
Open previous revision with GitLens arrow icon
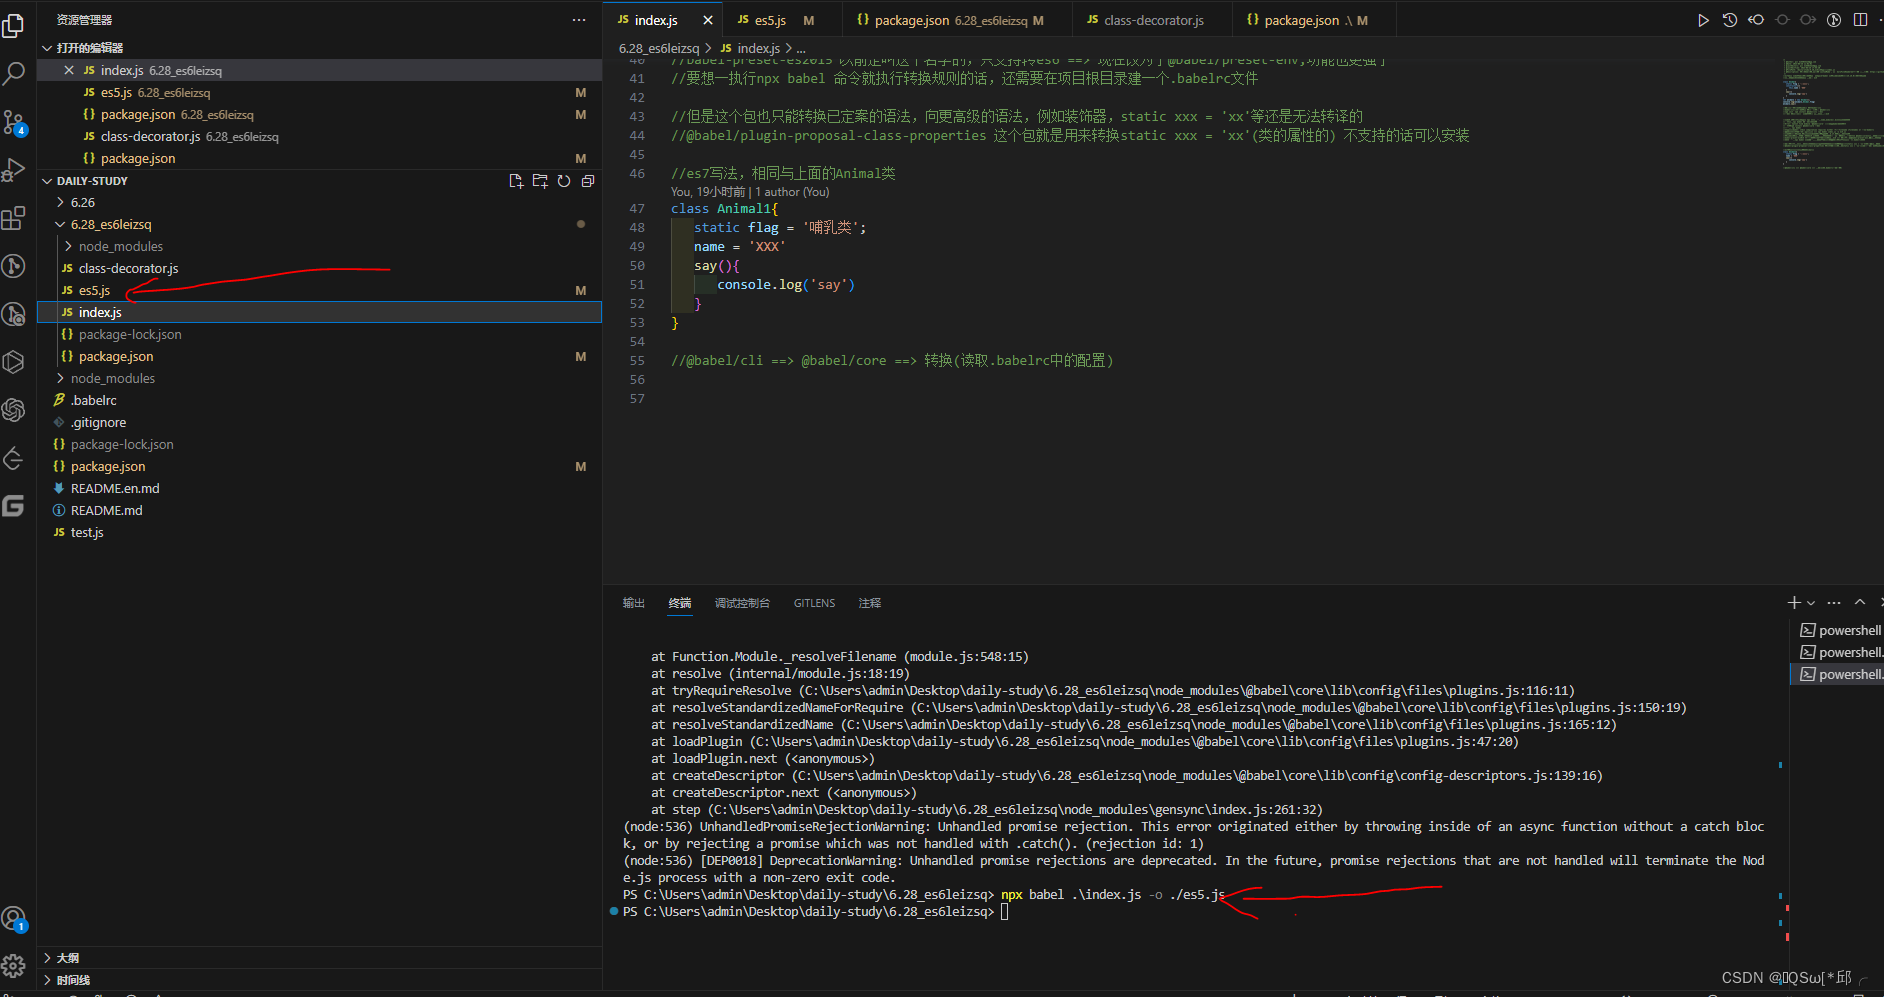coord(1756,20)
